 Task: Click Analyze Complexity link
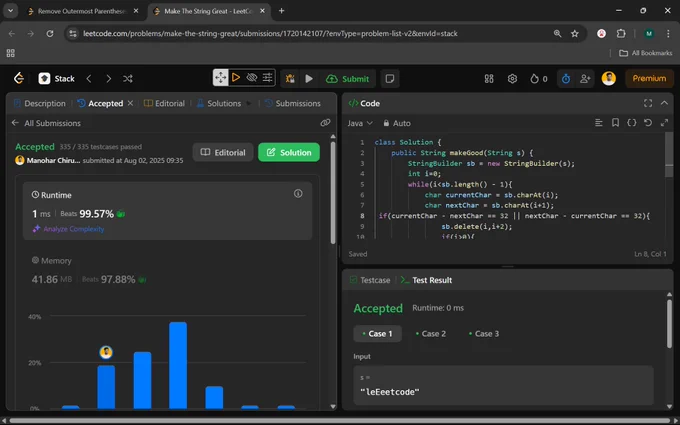69,229
